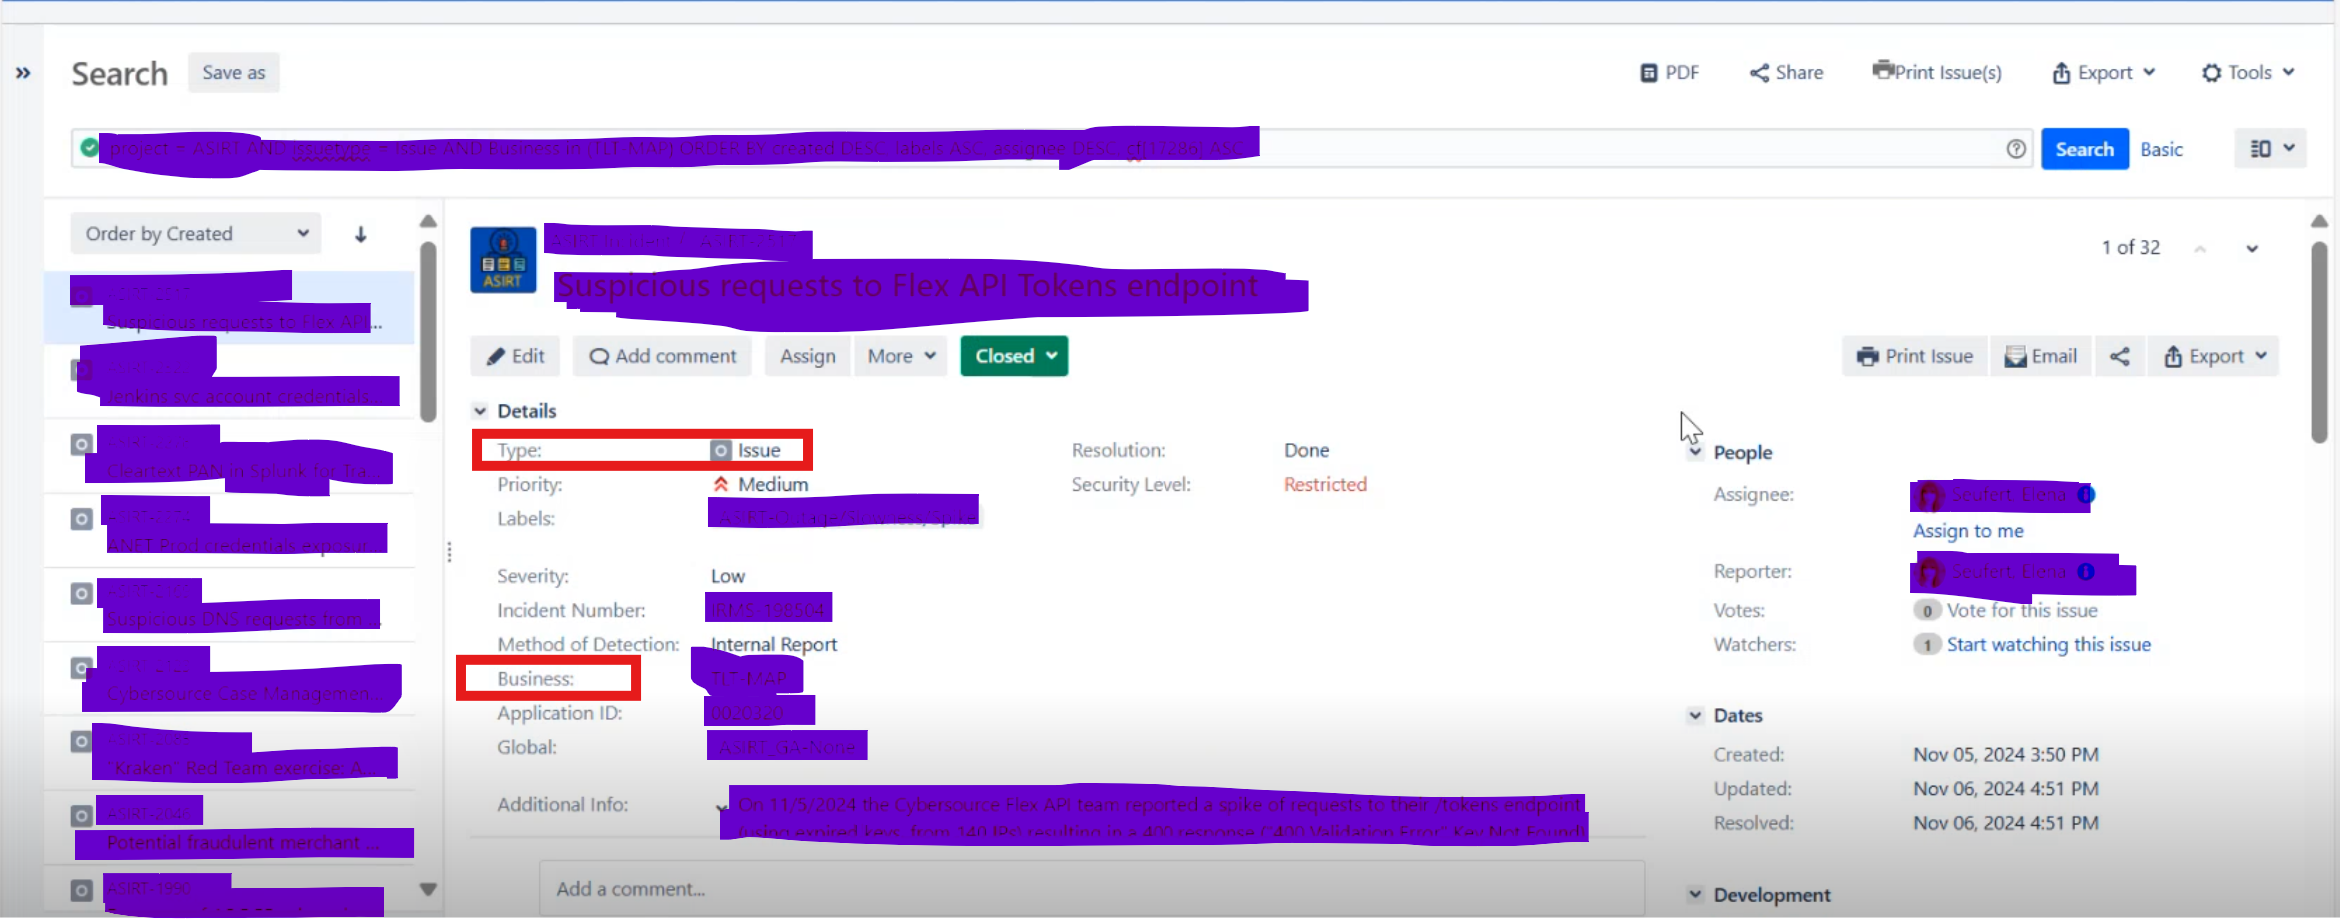This screenshot has width=2340, height=922.
Task: Click the blue Search button
Action: (2084, 149)
